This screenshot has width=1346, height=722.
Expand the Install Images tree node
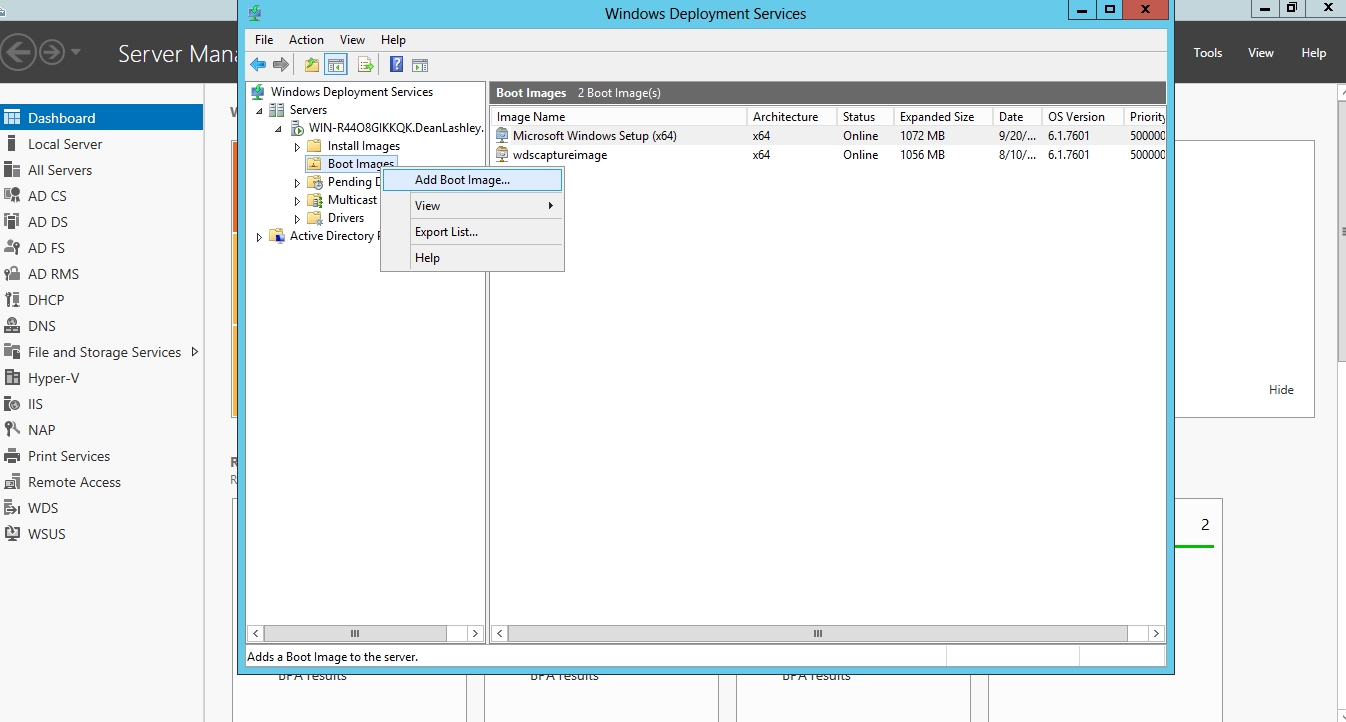point(297,147)
